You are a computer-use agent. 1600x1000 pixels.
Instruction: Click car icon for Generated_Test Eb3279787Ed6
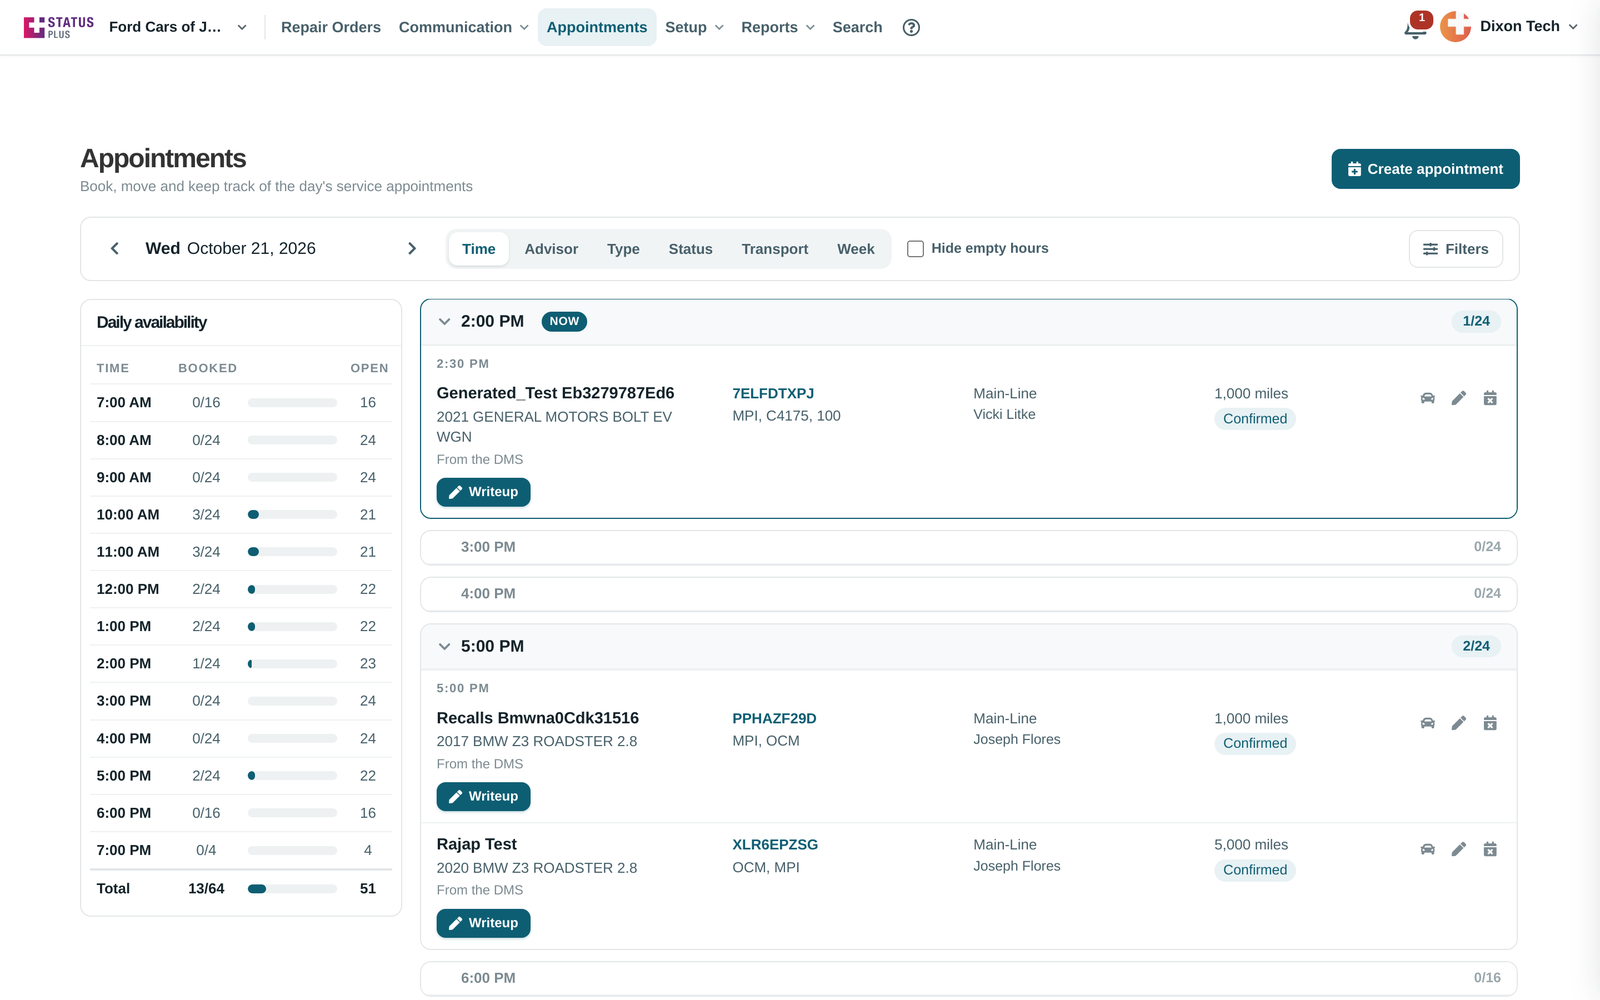pyautogui.click(x=1428, y=398)
